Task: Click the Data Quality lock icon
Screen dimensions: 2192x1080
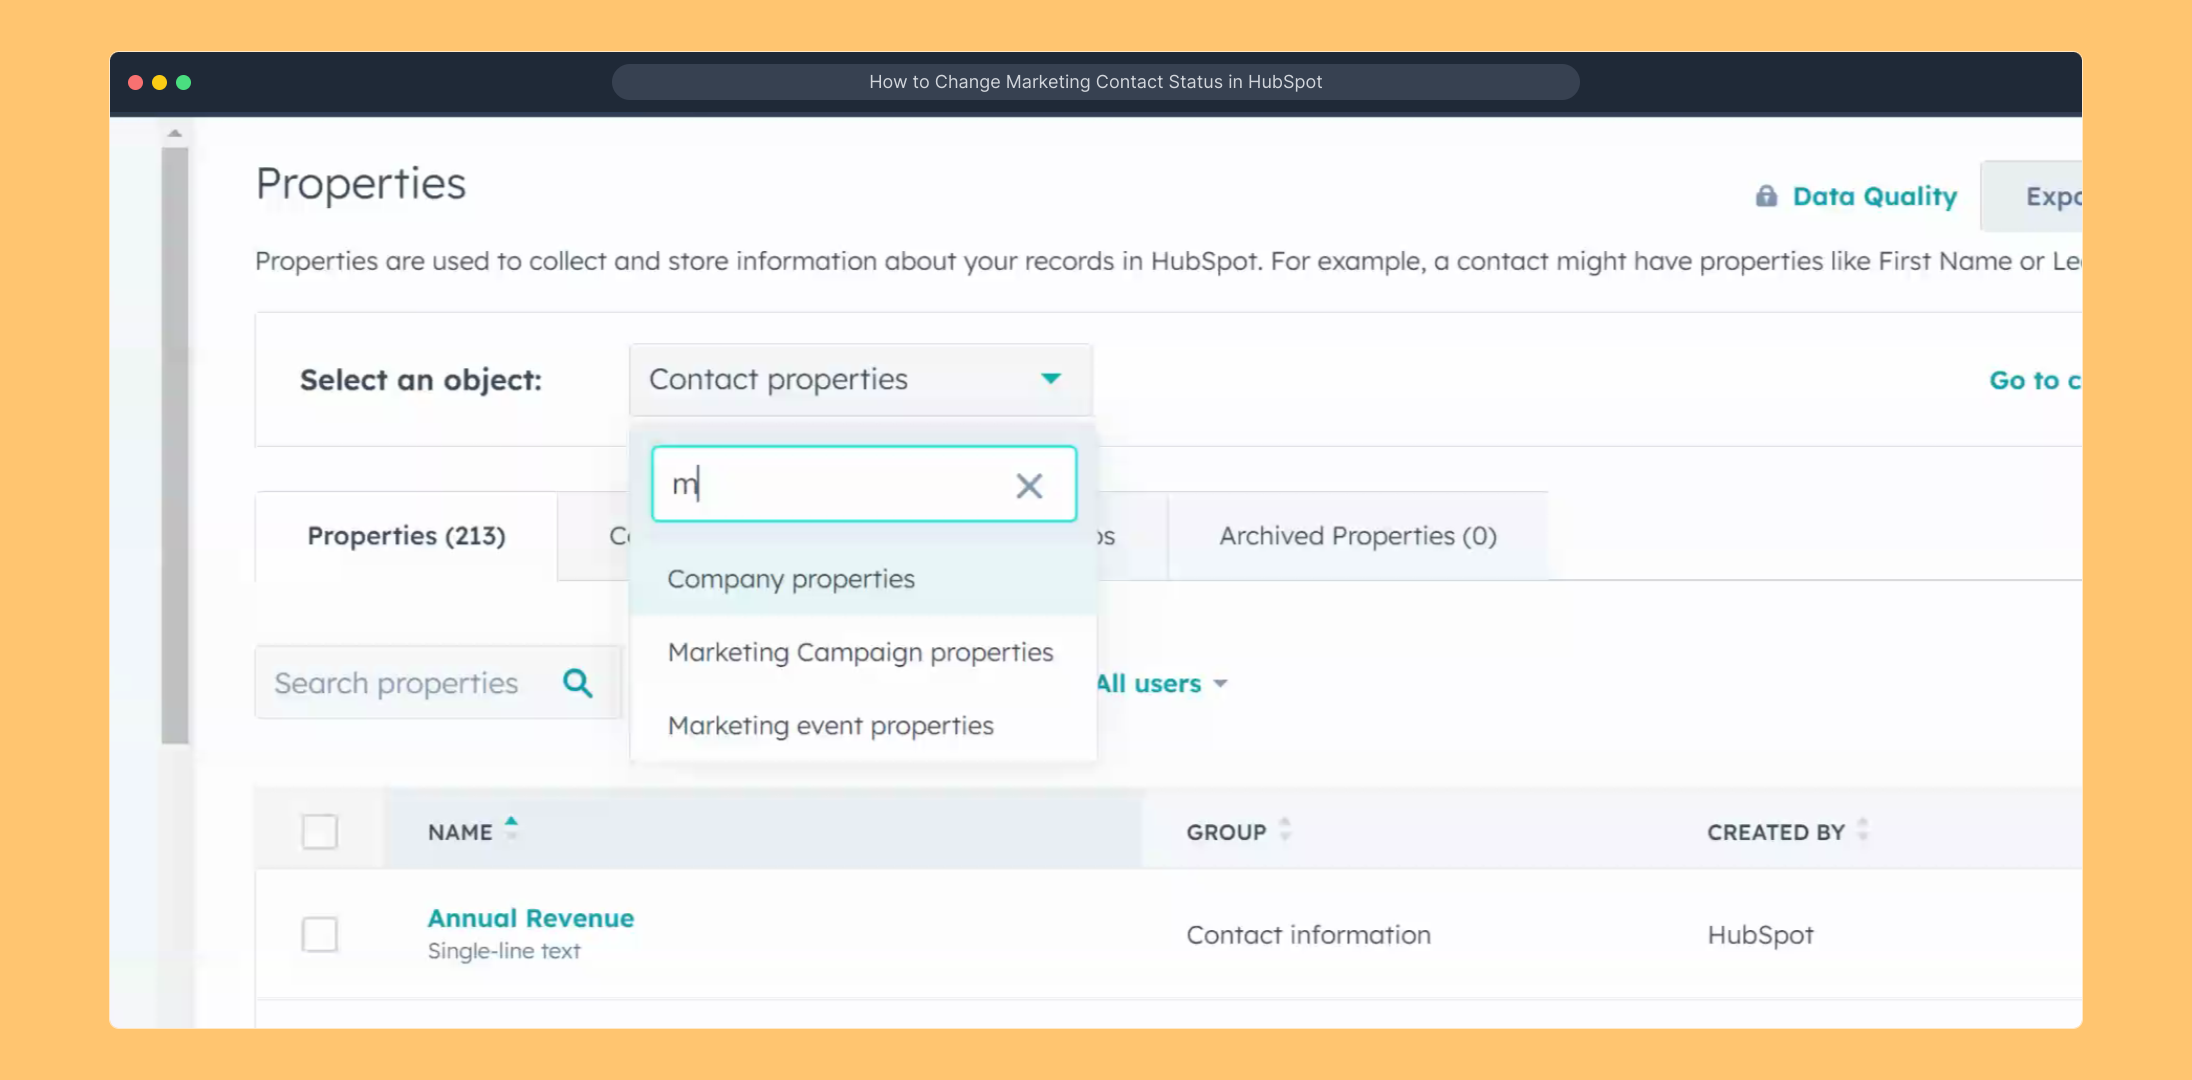Action: click(1766, 196)
